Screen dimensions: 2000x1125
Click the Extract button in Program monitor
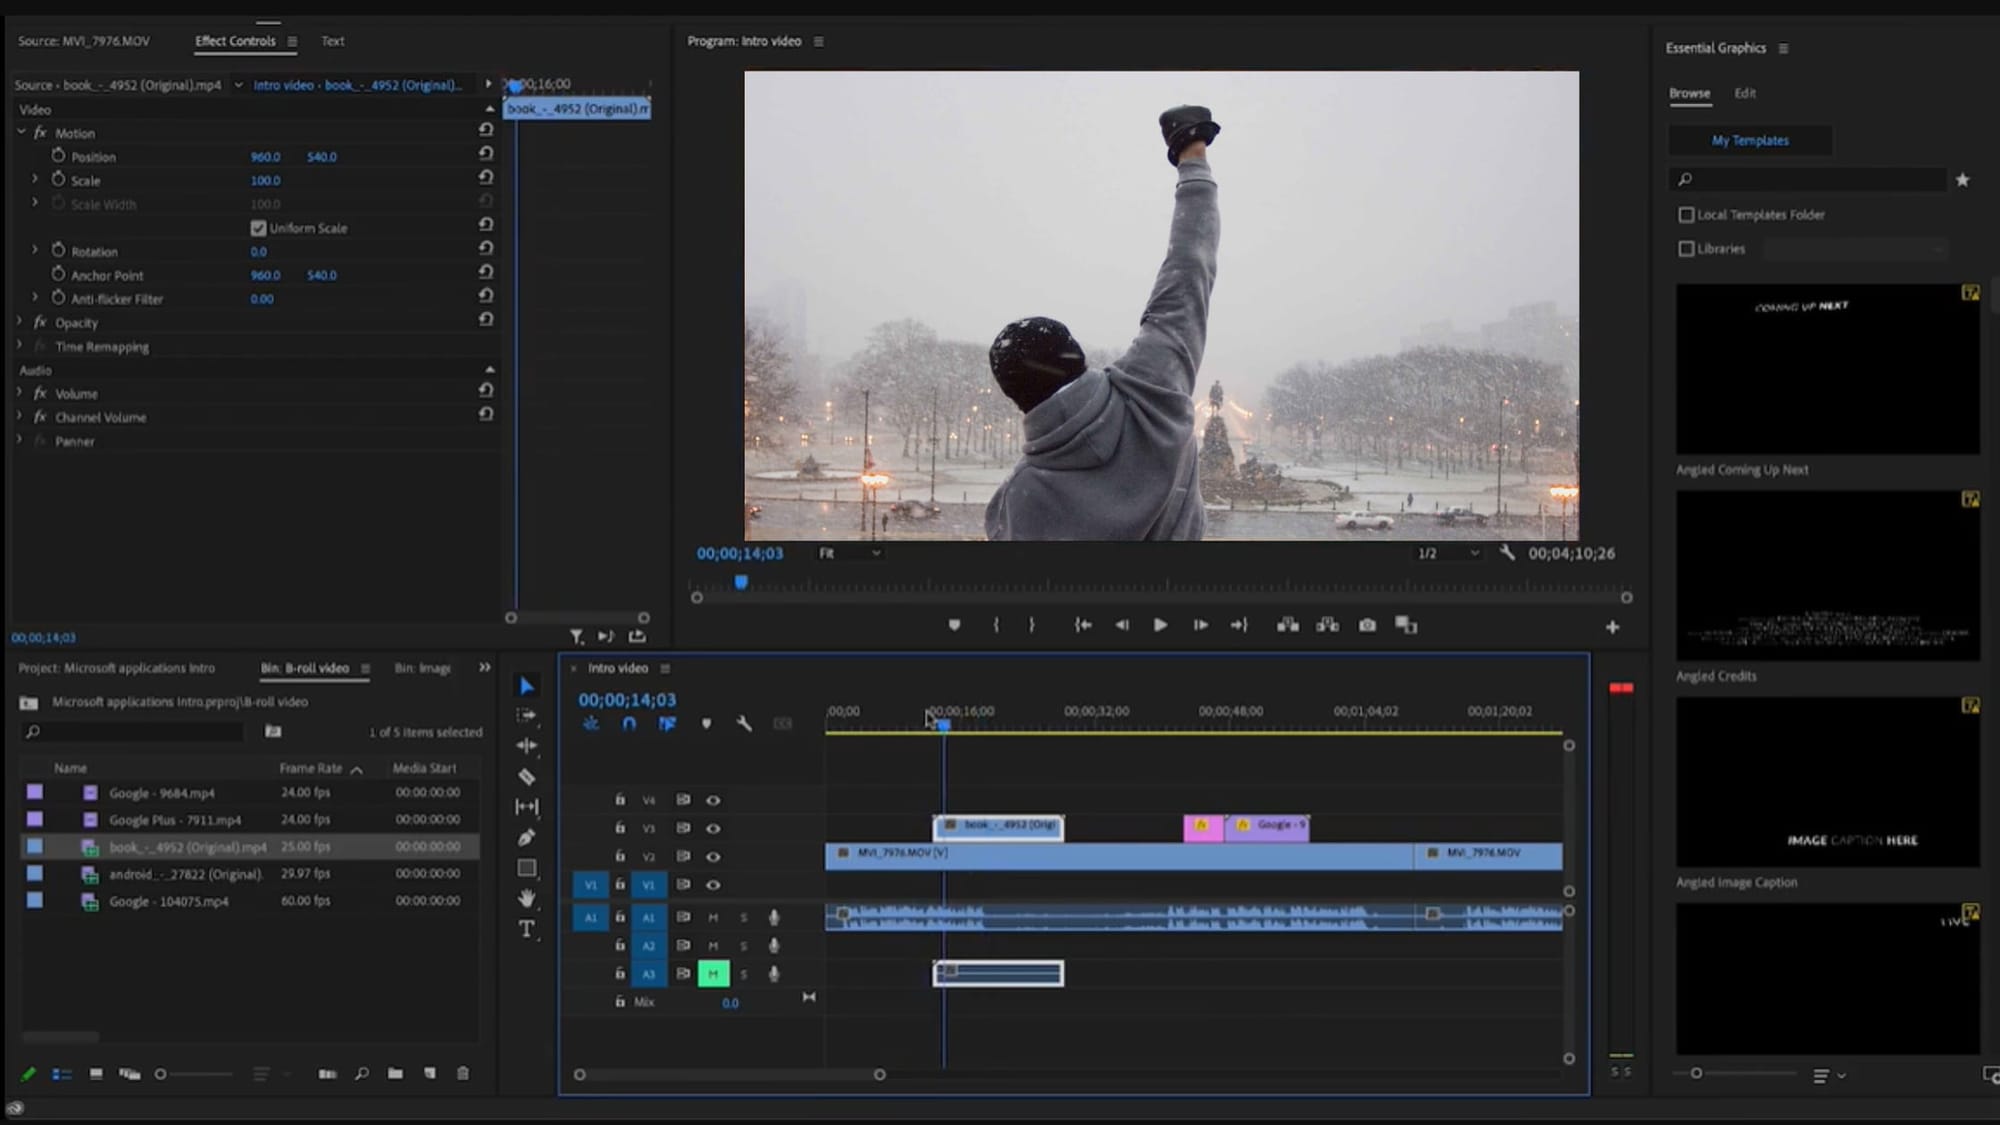(x=1328, y=625)
